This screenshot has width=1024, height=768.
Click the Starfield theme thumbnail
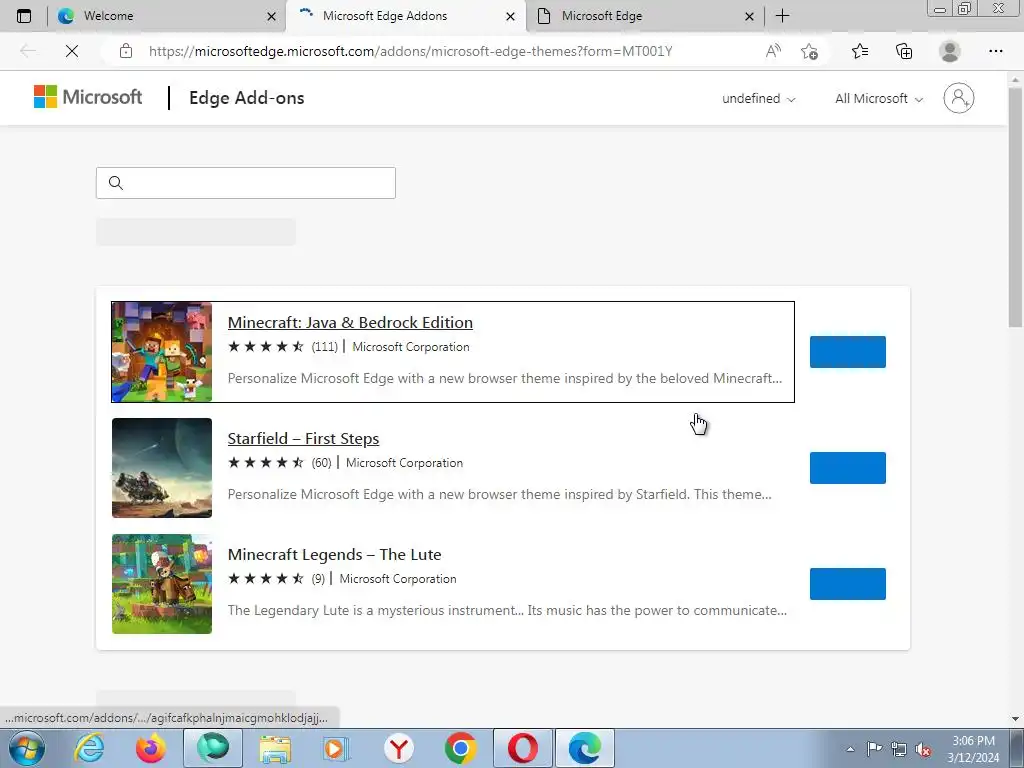[162, 468]
